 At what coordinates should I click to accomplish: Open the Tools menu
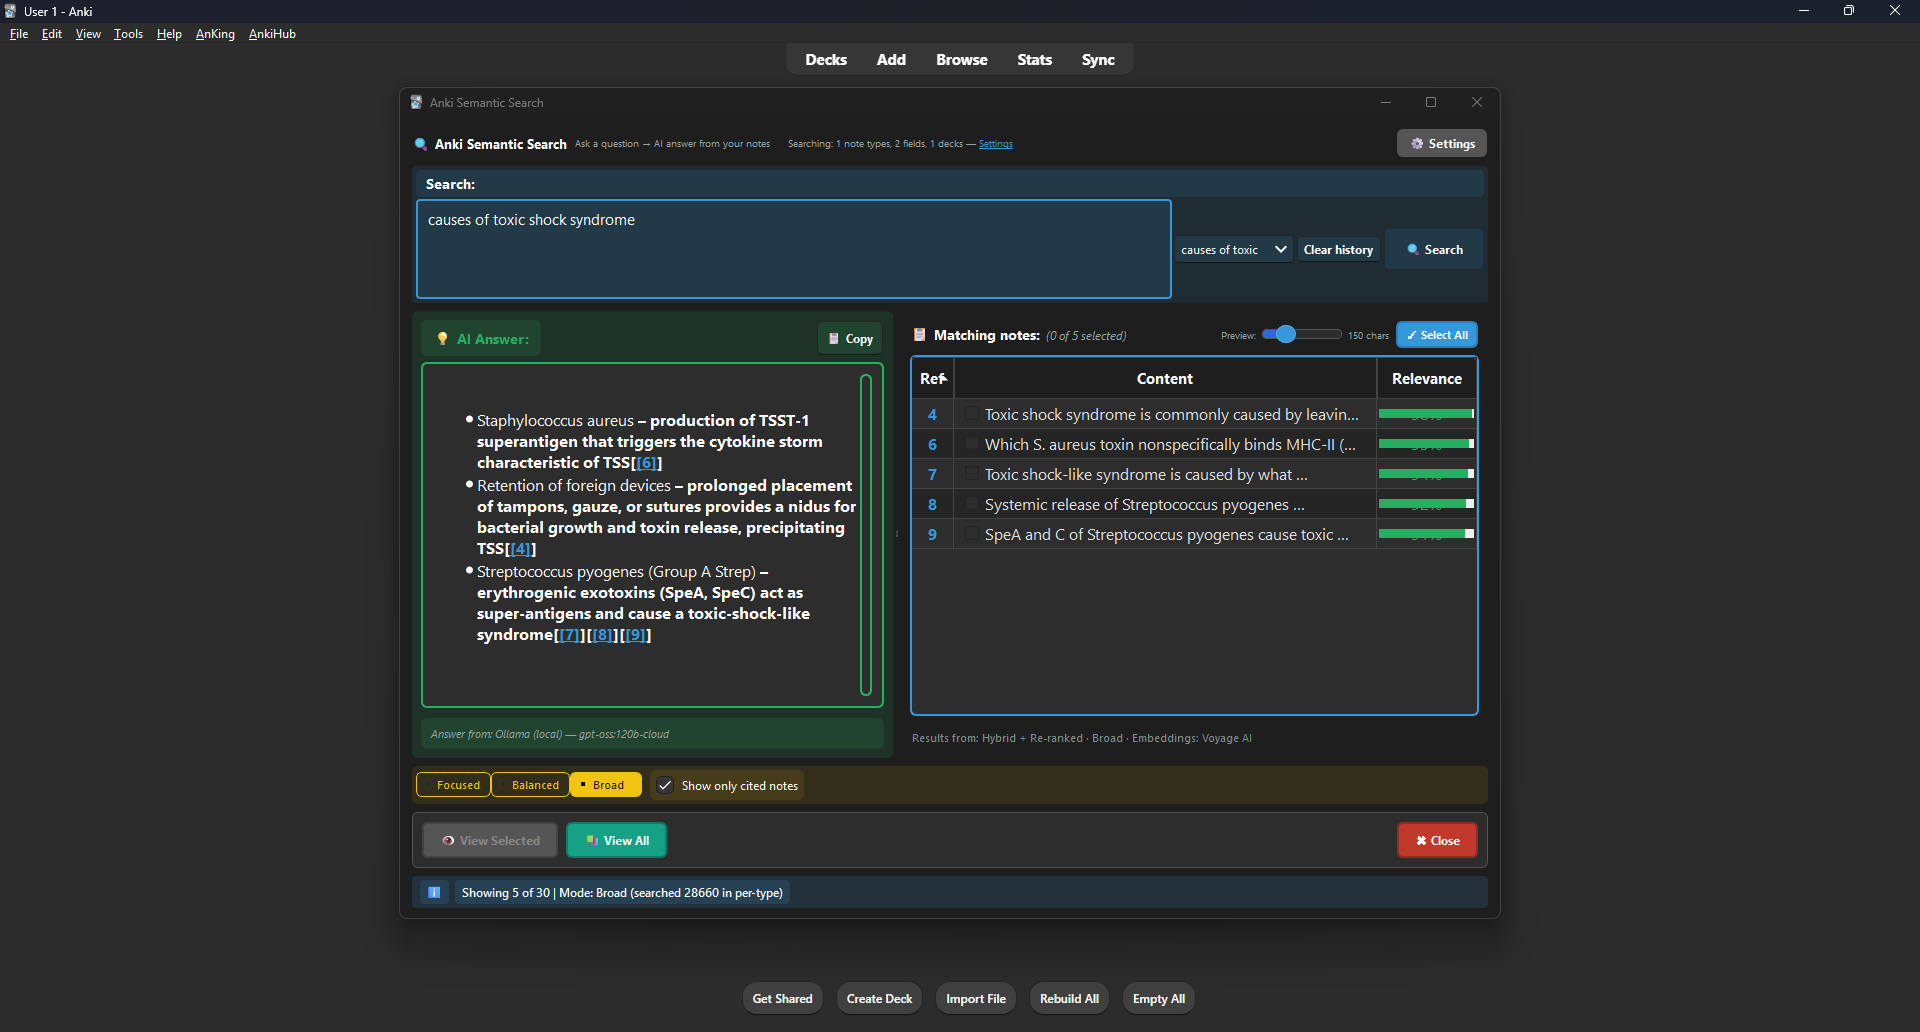click(x=128, y=34)
